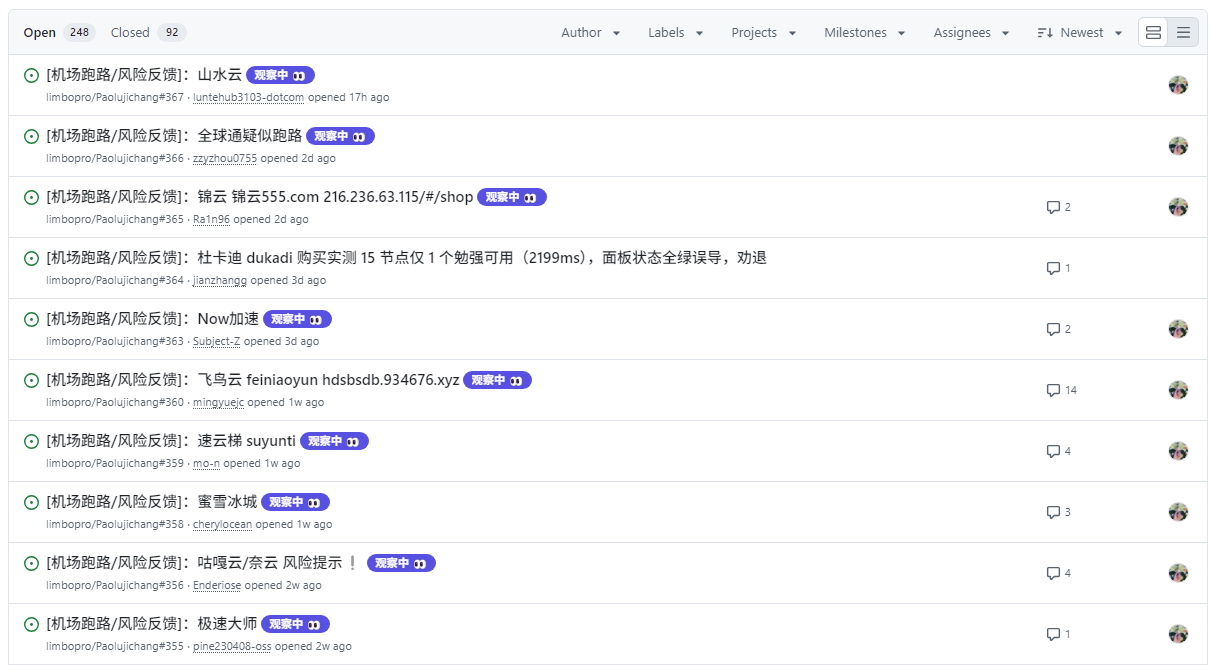Open the Author filter dropdown
This screenshot has width=1210, height=665.
pos(591,33)
